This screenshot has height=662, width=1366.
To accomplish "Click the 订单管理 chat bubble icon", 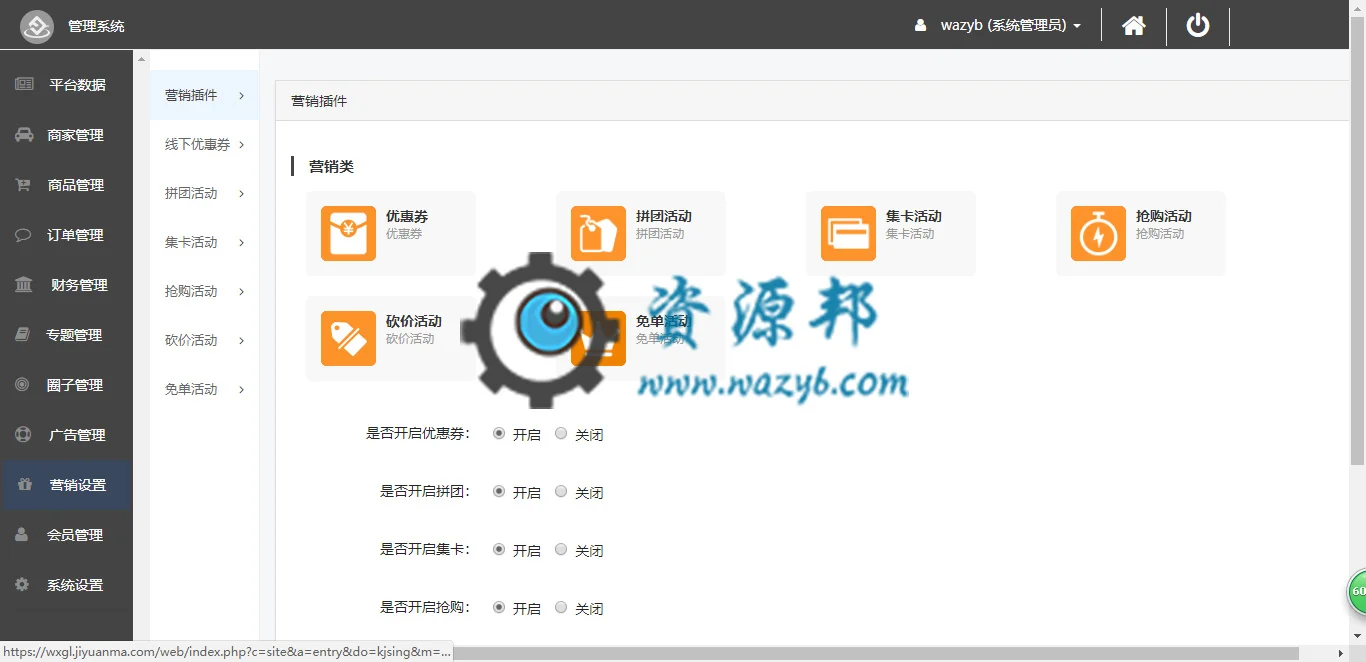I will coord(23,235).
